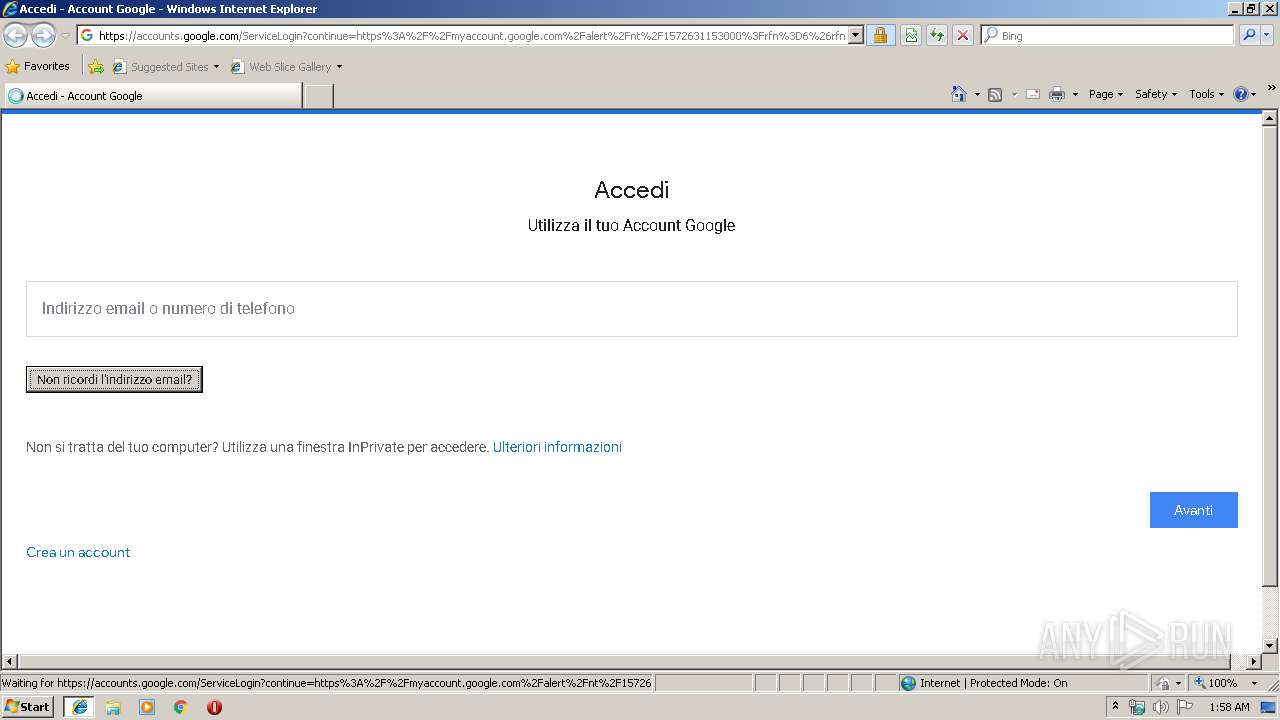Click the Internet Explorer taskbar icon
Image resolution: width=1280 pixels, height=720 pixels.
[79, 707]
